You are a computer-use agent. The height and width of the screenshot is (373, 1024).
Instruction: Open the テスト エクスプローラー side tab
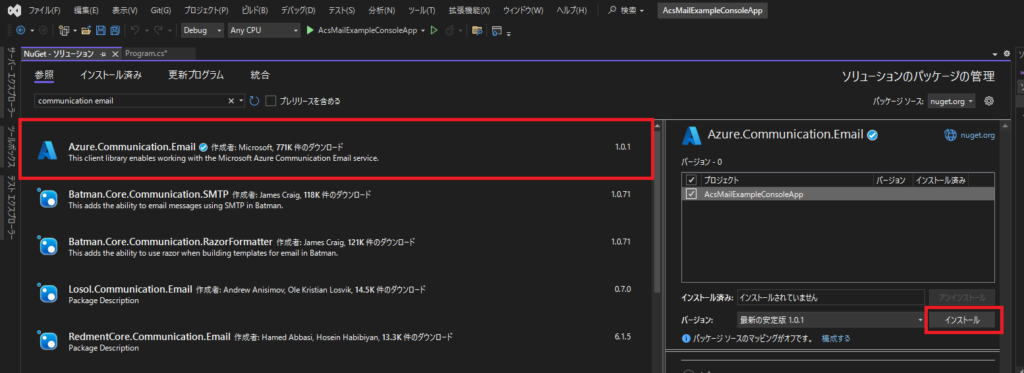coord(10,207)
